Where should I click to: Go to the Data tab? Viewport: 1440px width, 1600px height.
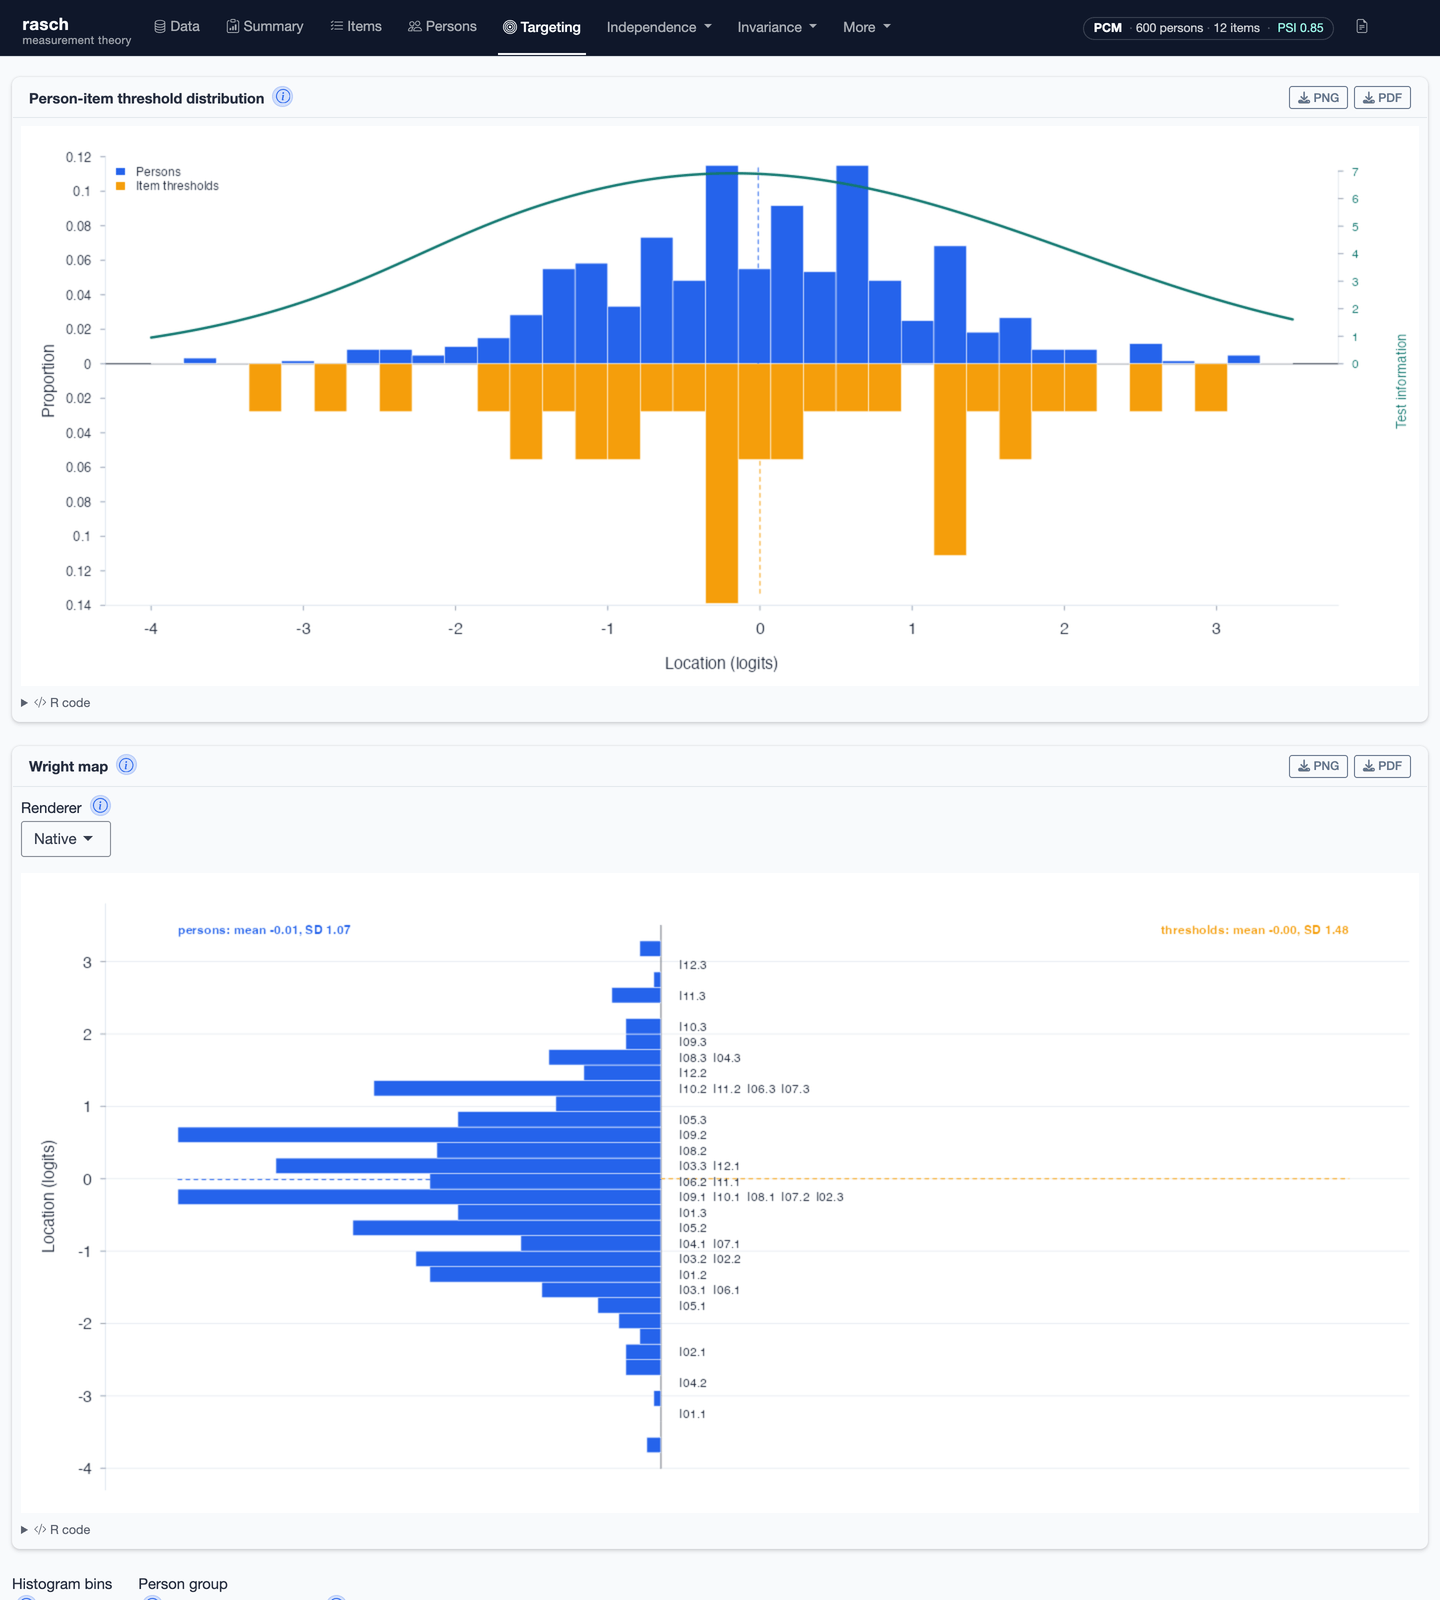click(177, 27)
